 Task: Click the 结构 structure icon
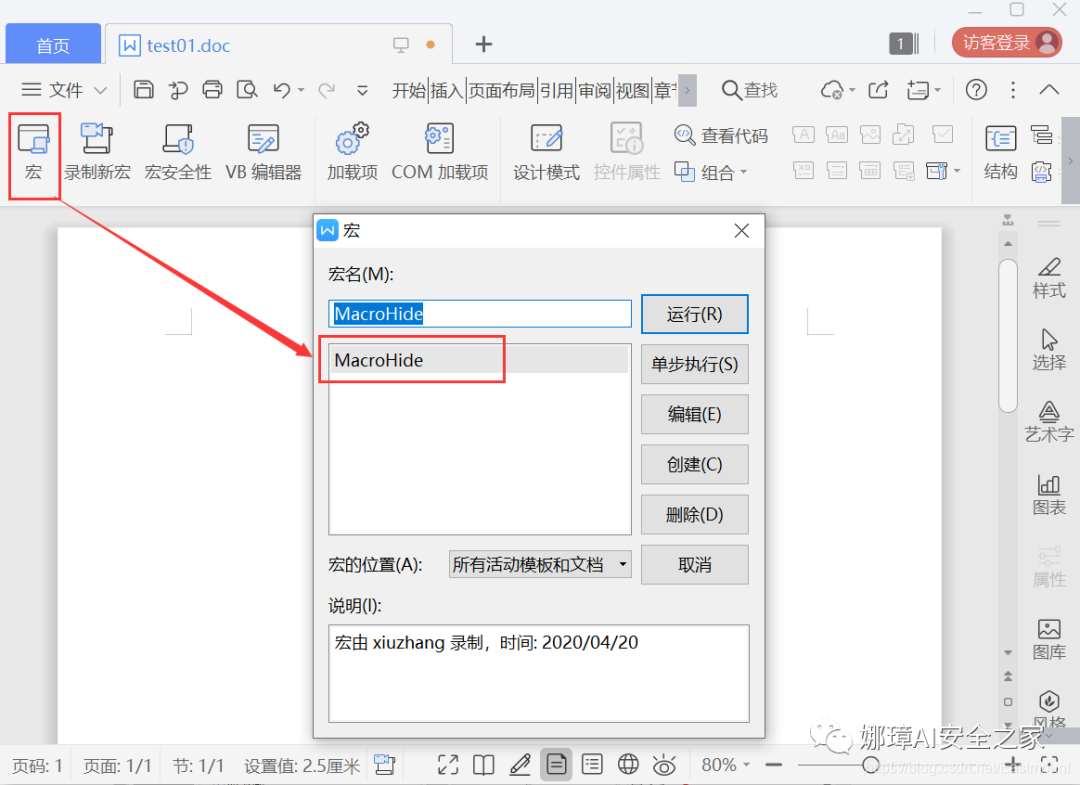click(1000, 153)
